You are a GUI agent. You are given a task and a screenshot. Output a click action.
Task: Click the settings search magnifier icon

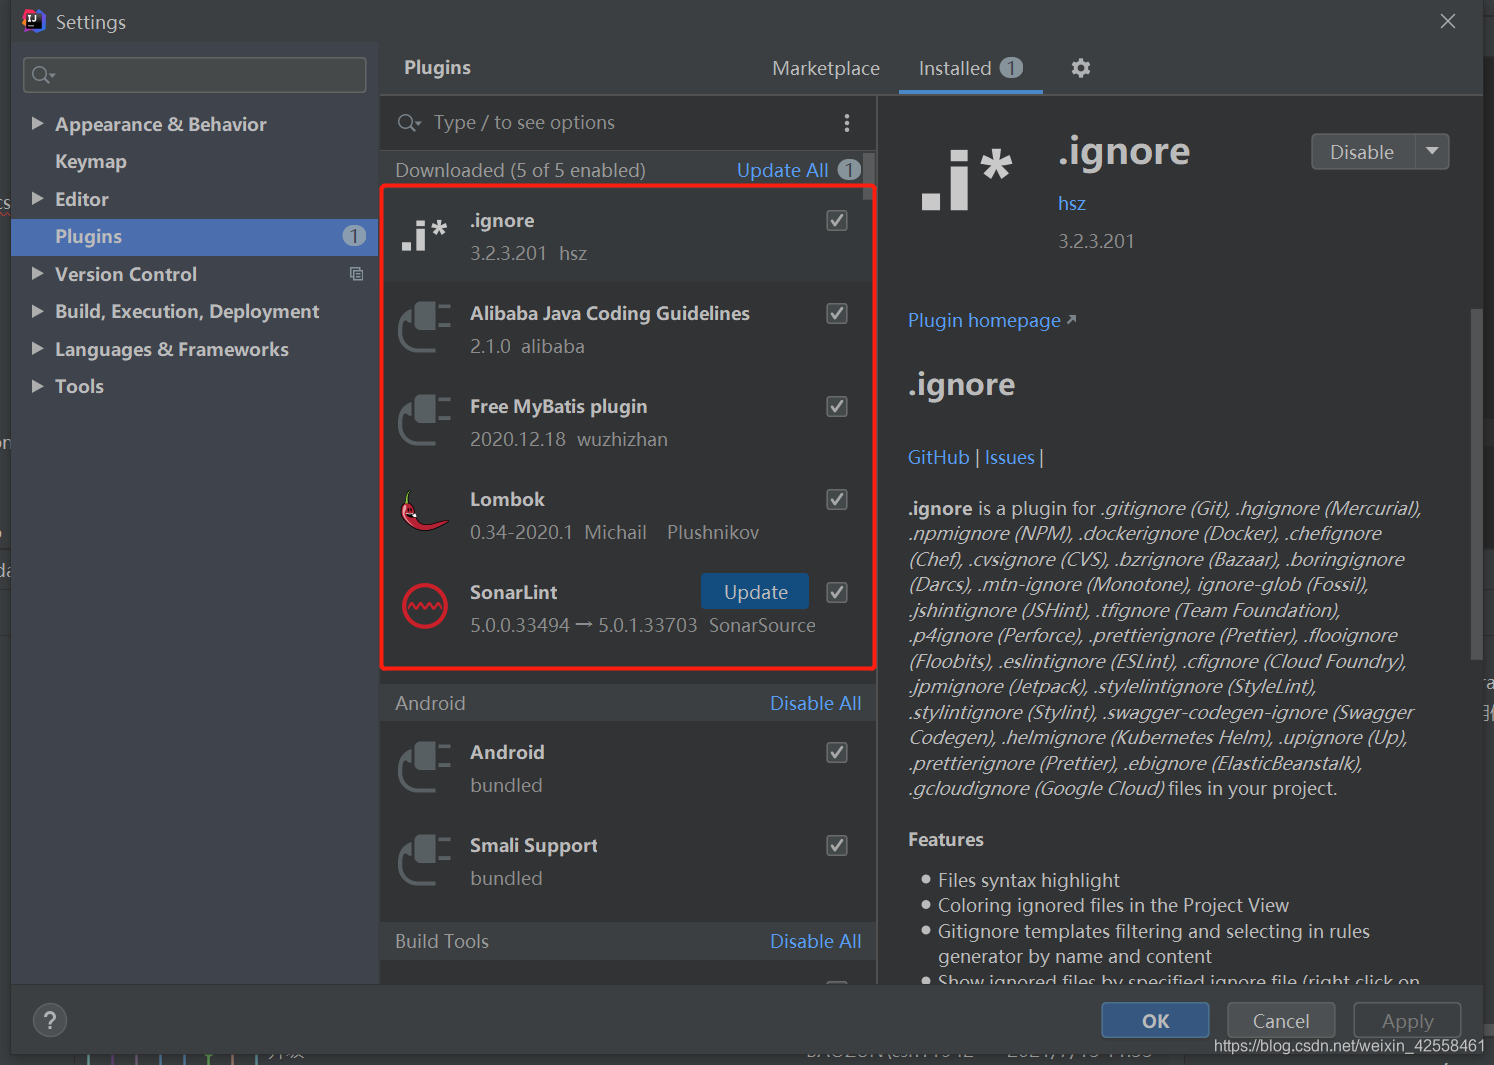coord(43,75)
